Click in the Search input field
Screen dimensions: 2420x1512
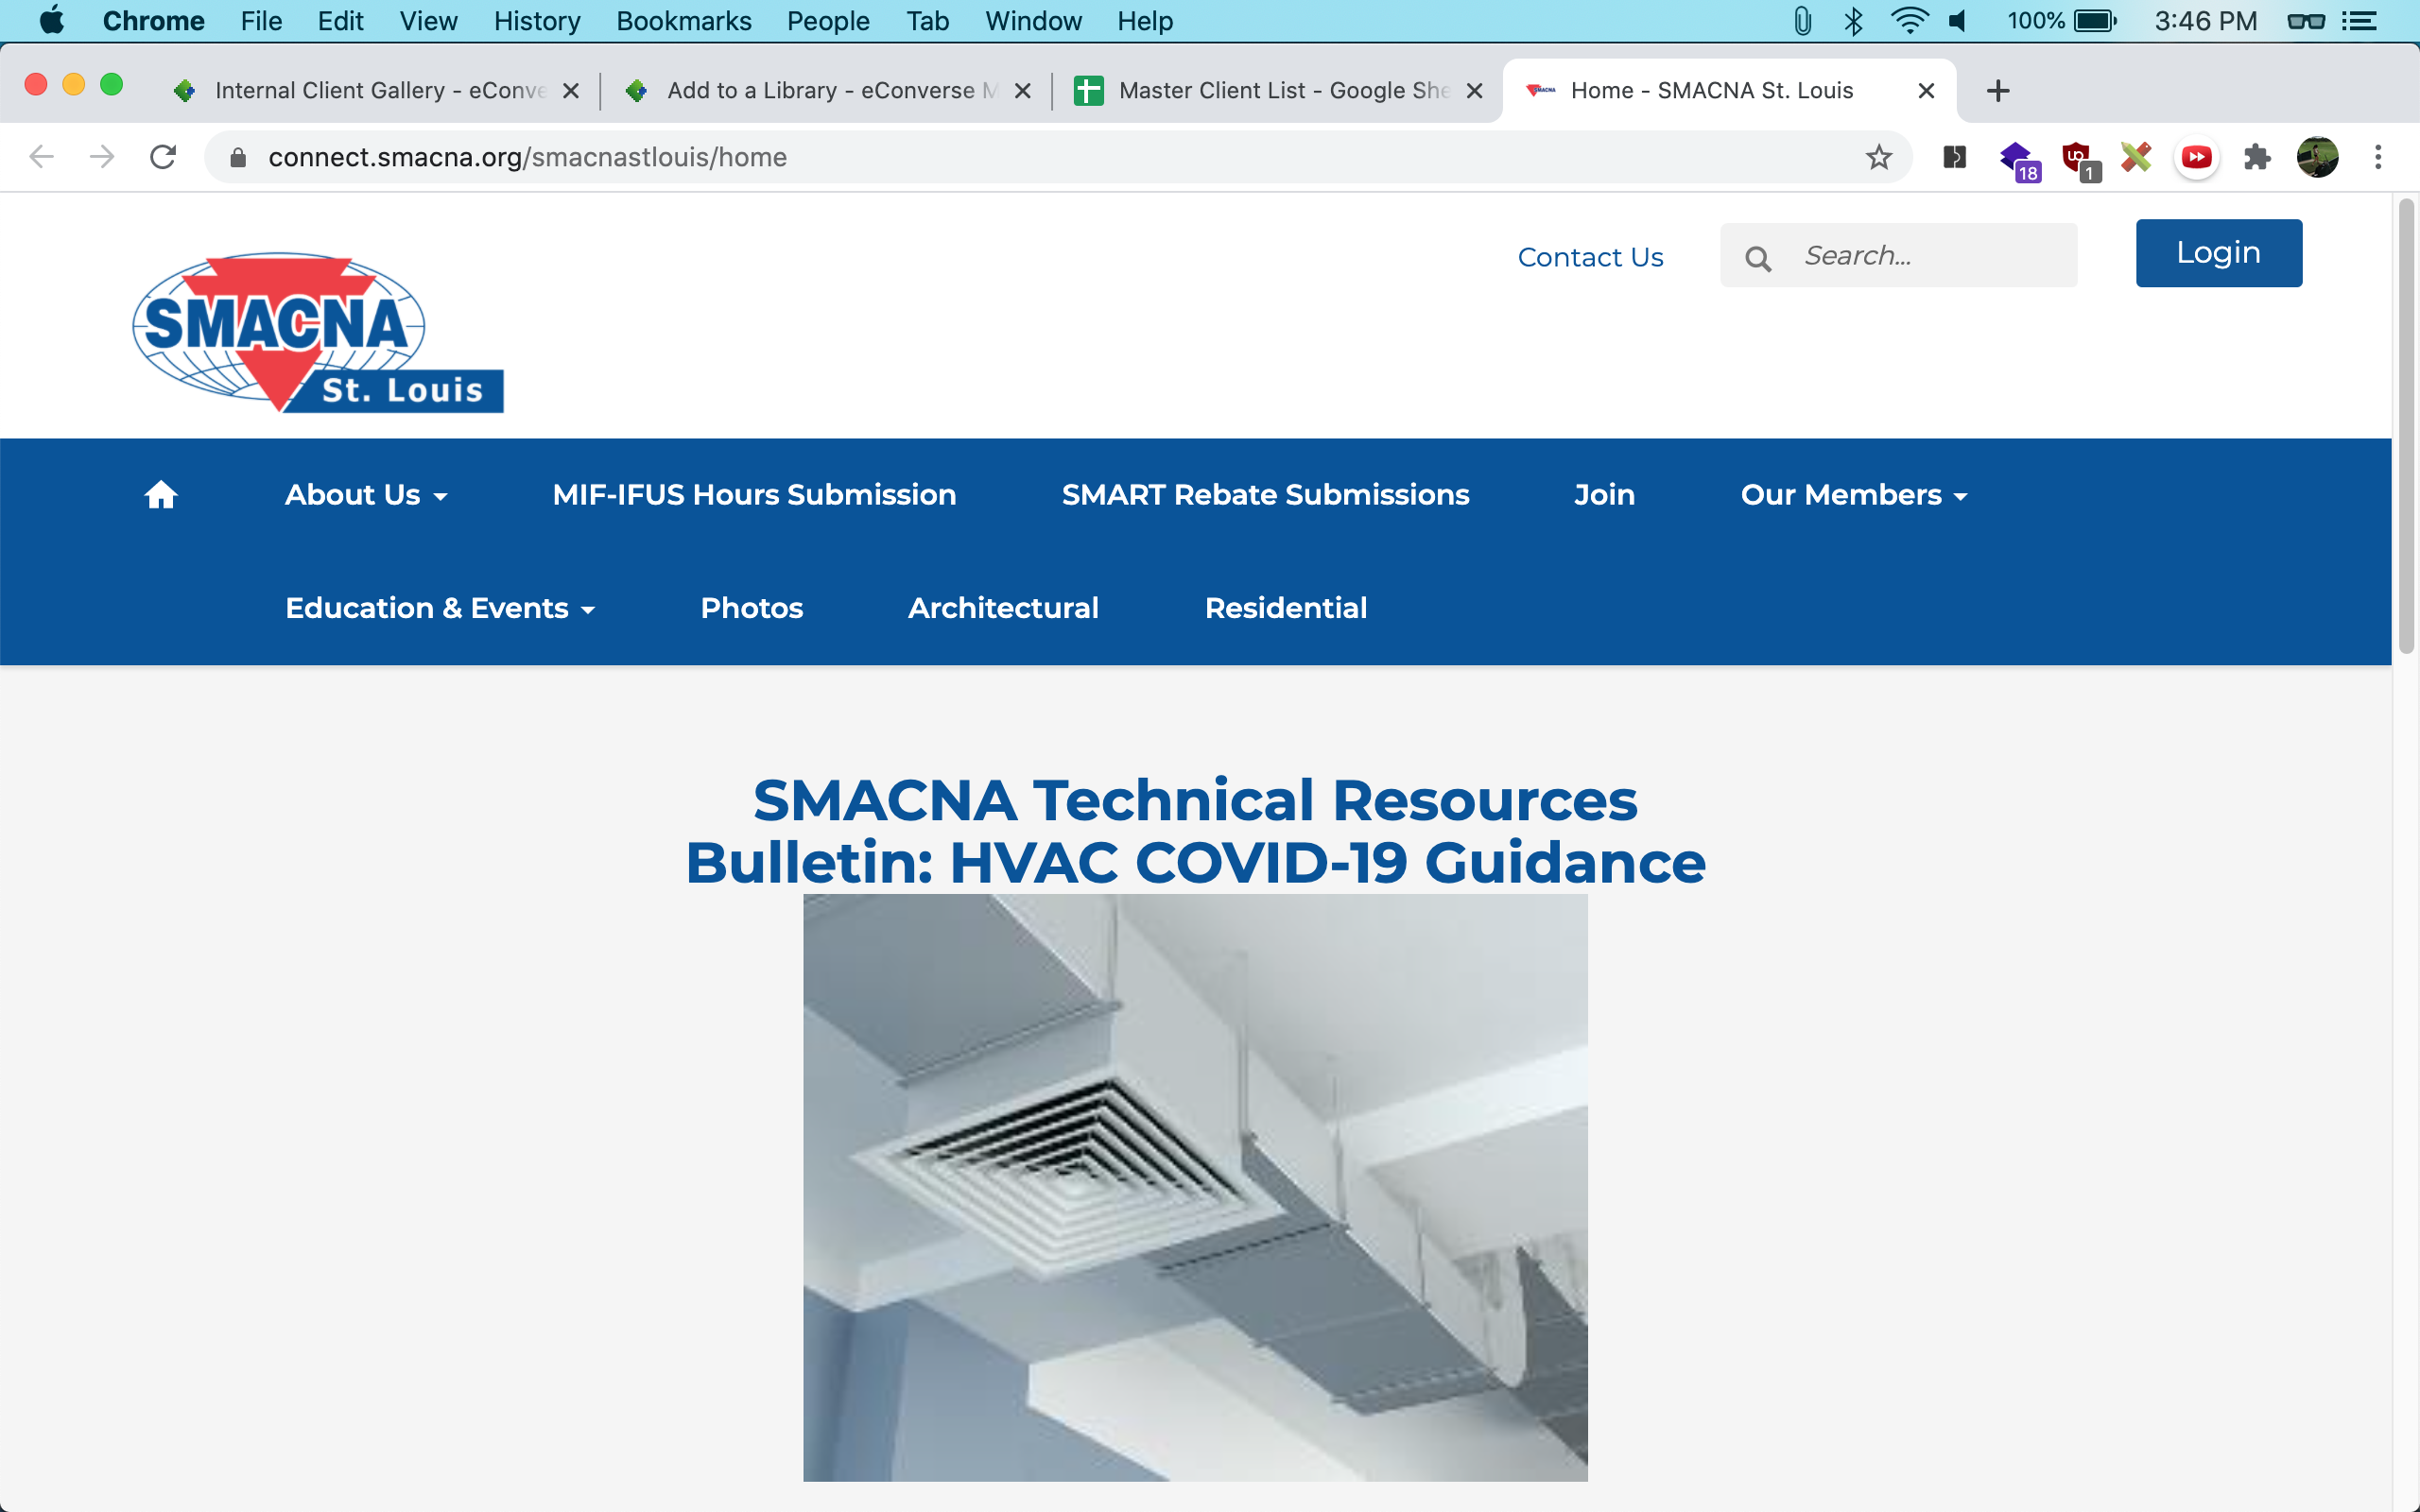1930,256
